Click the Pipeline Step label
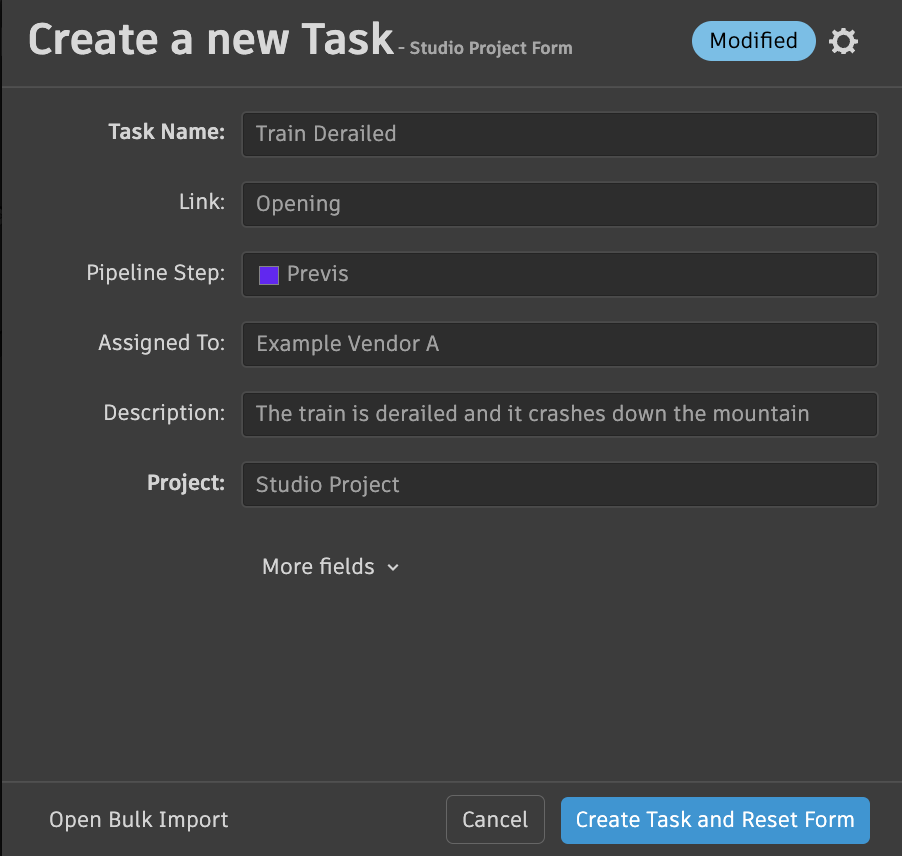Image resolution: width=902 pixels, height=856 pixels. (x=156, y=273)
